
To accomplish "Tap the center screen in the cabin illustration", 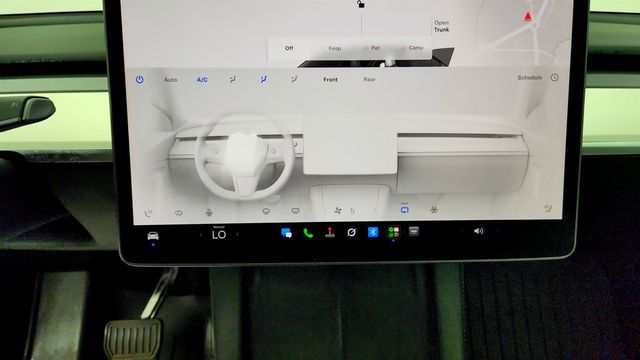I will tap(350, 145).
